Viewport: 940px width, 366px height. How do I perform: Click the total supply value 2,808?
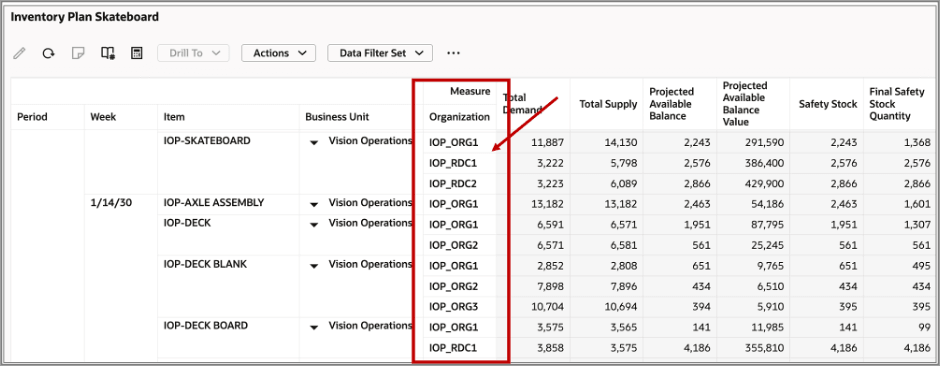[x=624, y=266]
